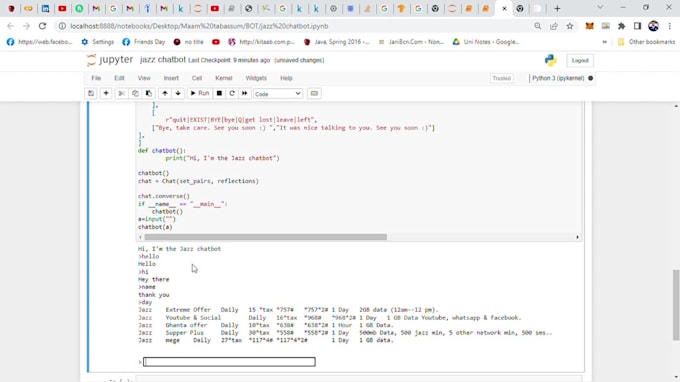Image resolution: width=680 pixels, height=382 pixels.
Task: Open the cell type Code dropdown
Action: pyautogui.click(x=278, y=94)
